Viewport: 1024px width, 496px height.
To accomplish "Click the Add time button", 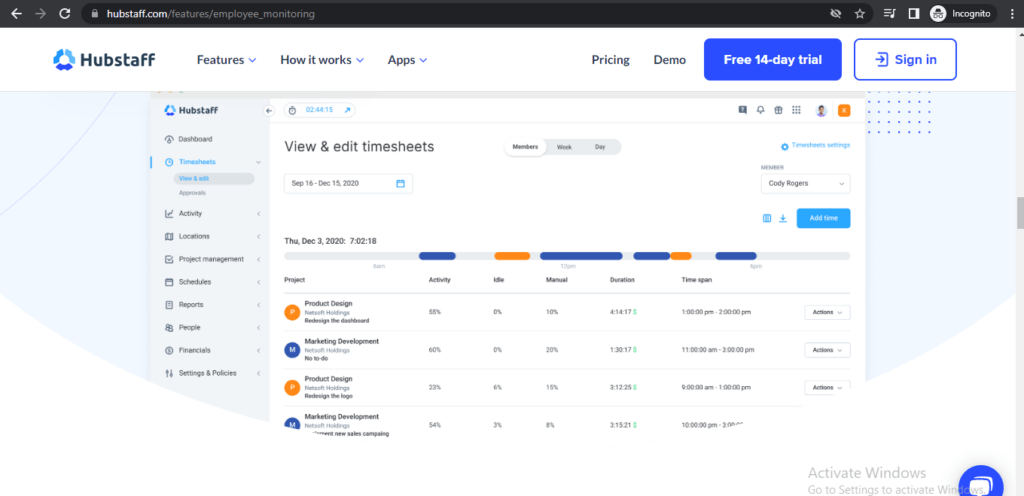I will [x=824, y=218].
